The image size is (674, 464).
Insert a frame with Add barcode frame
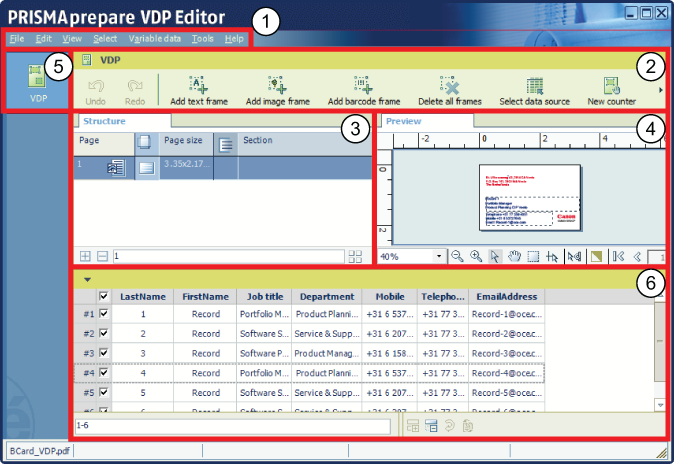click(x=364, y=90)
